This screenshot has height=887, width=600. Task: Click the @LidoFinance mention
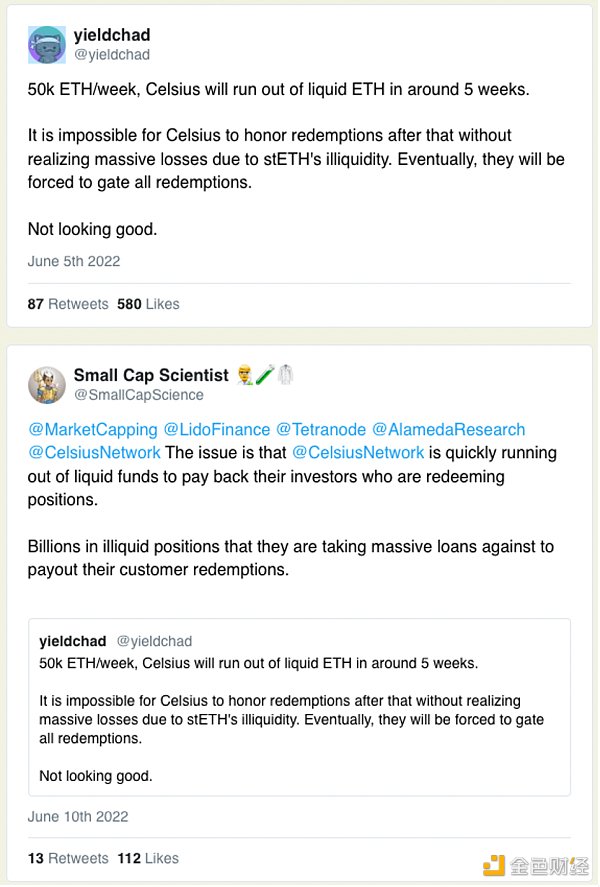215,429
